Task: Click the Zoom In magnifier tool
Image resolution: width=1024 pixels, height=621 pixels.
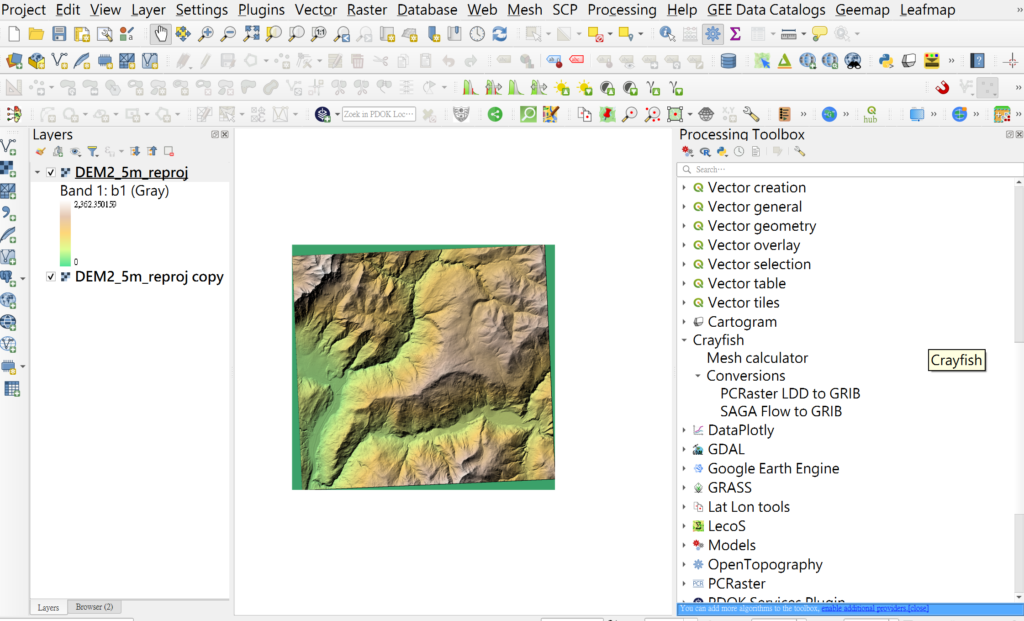Action: (206, 34)
